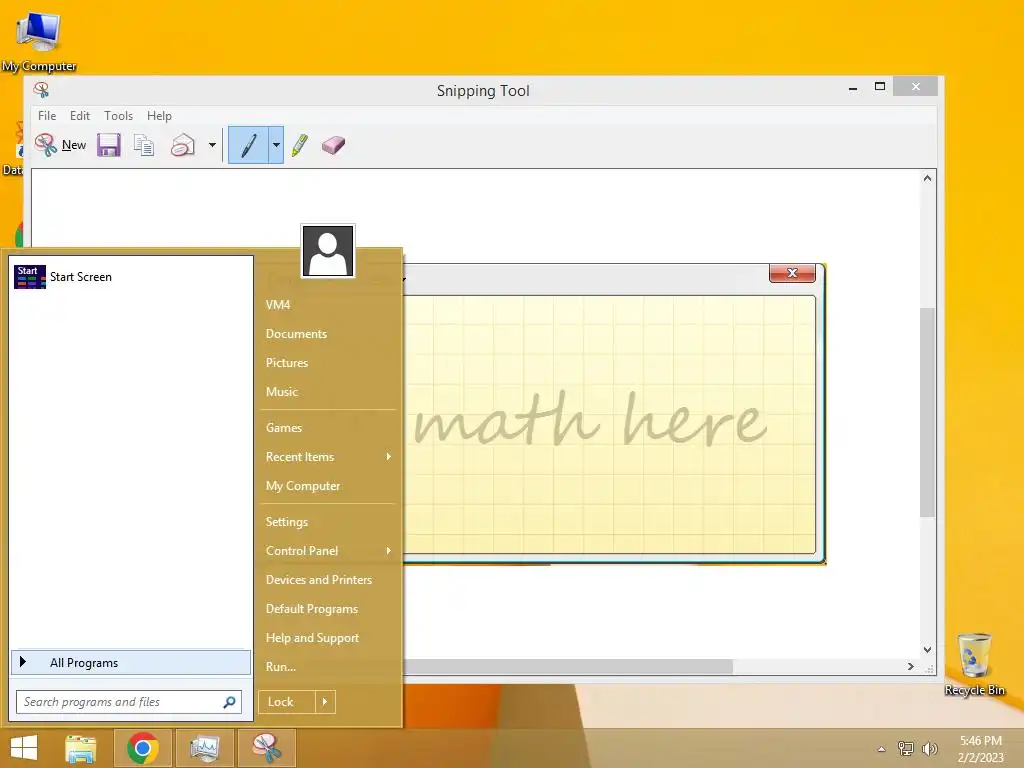Open Google Chrome from the taskbar
Screen dimensions: 1024x768
click(142, 748)
